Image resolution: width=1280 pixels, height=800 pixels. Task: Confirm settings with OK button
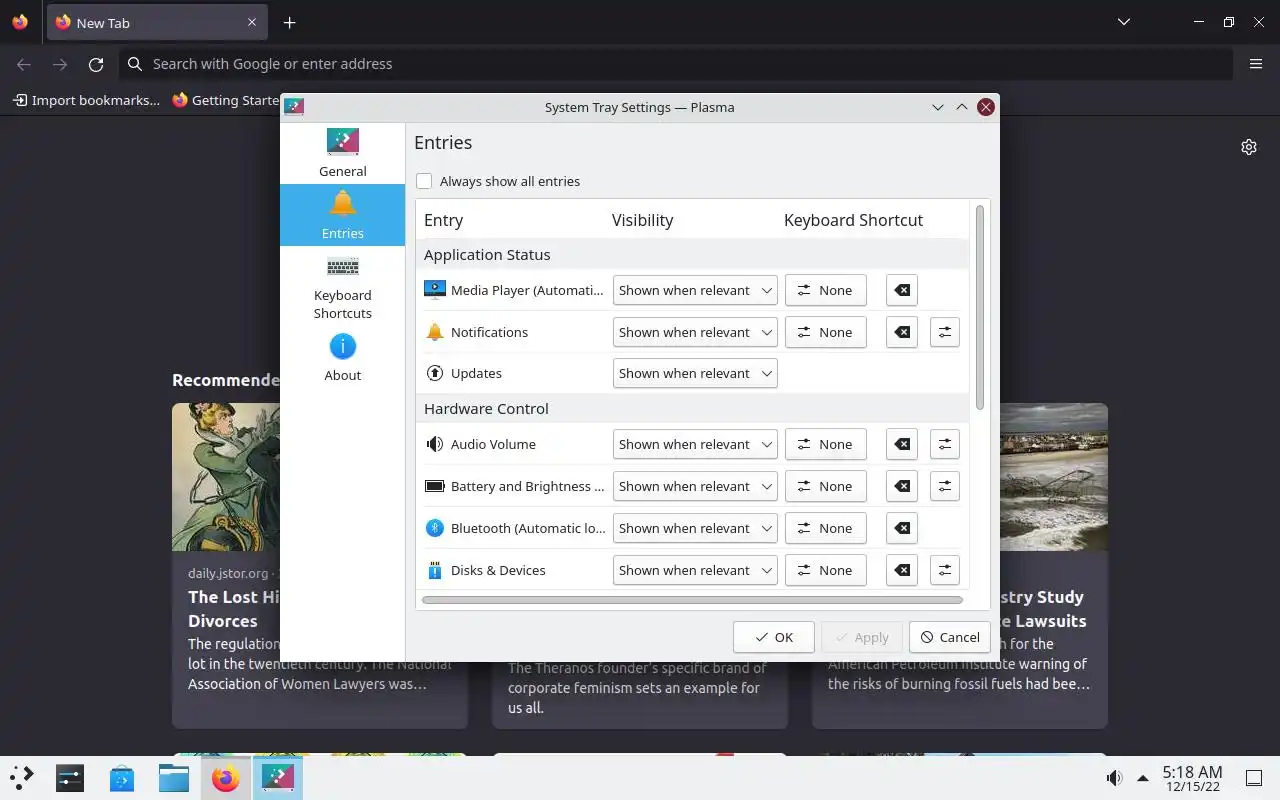pos(773,637)
